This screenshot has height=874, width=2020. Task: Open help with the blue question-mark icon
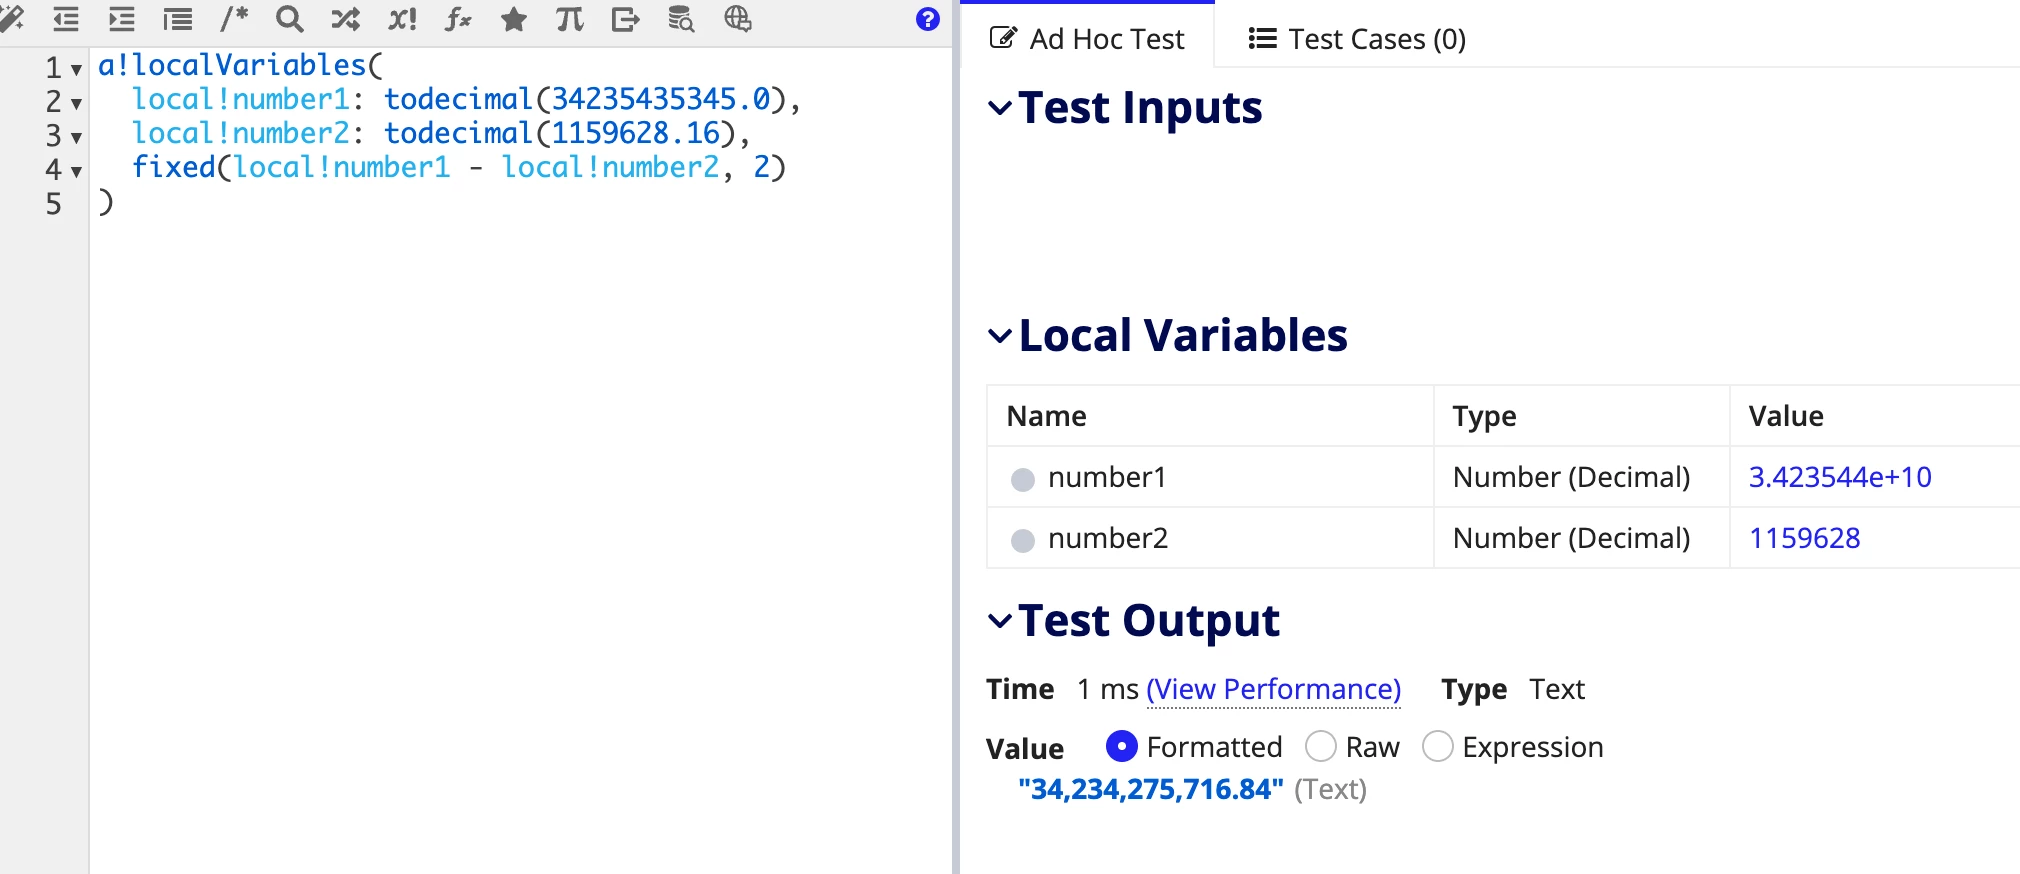928,19
